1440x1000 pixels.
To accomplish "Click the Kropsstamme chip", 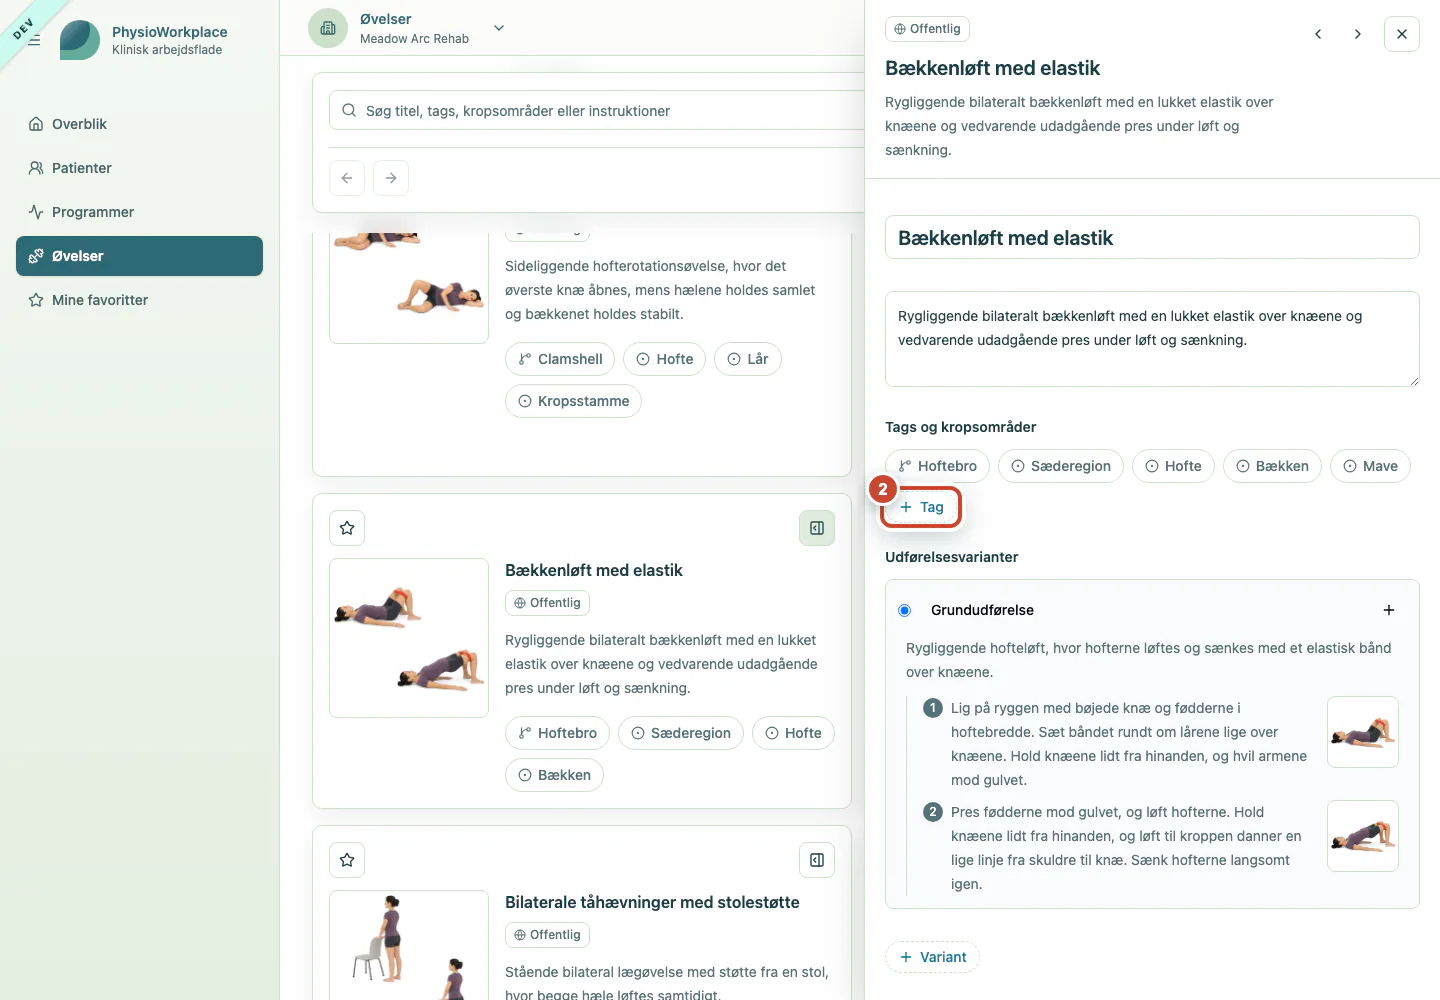I will [x=573, y=401].
